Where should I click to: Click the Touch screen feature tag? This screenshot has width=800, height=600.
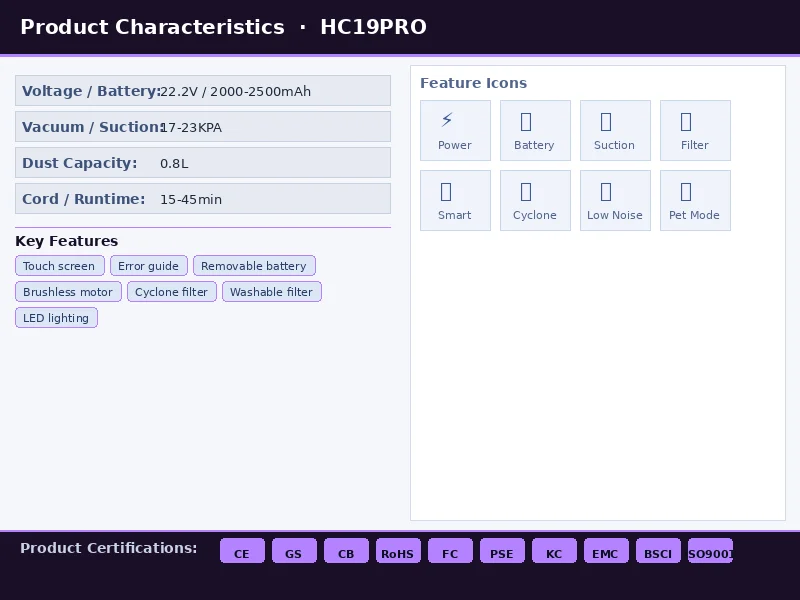pyautogui.click(x=60, y=266)
